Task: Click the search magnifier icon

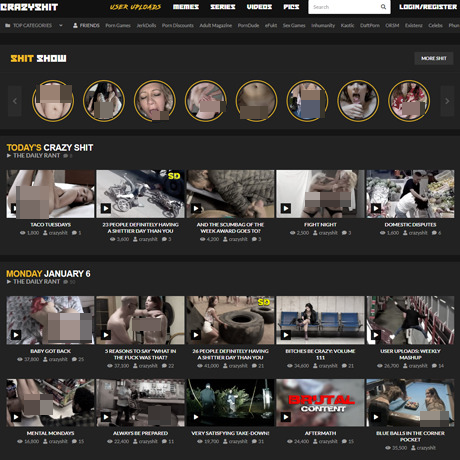Action: [383, 7]
